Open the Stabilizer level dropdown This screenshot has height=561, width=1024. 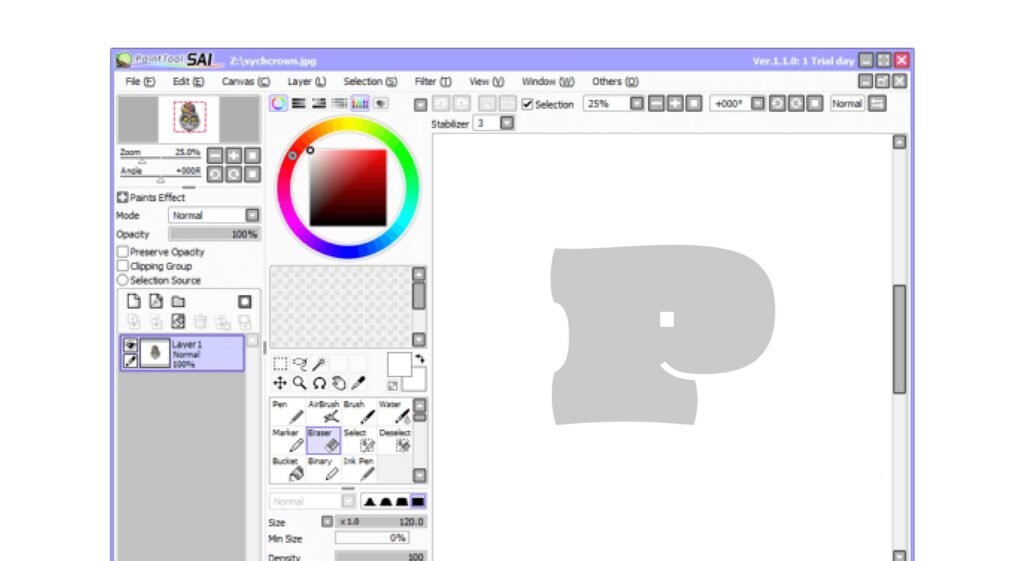coord(507,123)
